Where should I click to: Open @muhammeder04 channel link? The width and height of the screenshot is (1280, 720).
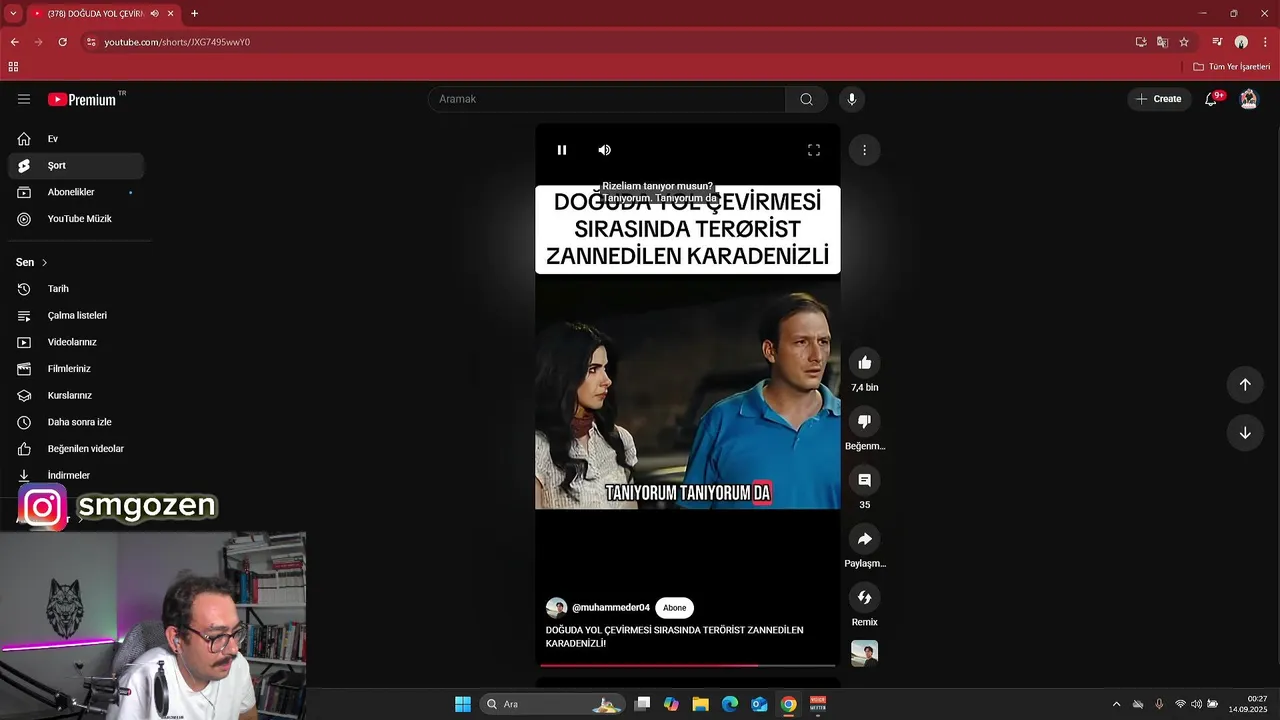(x=611, y=608)
